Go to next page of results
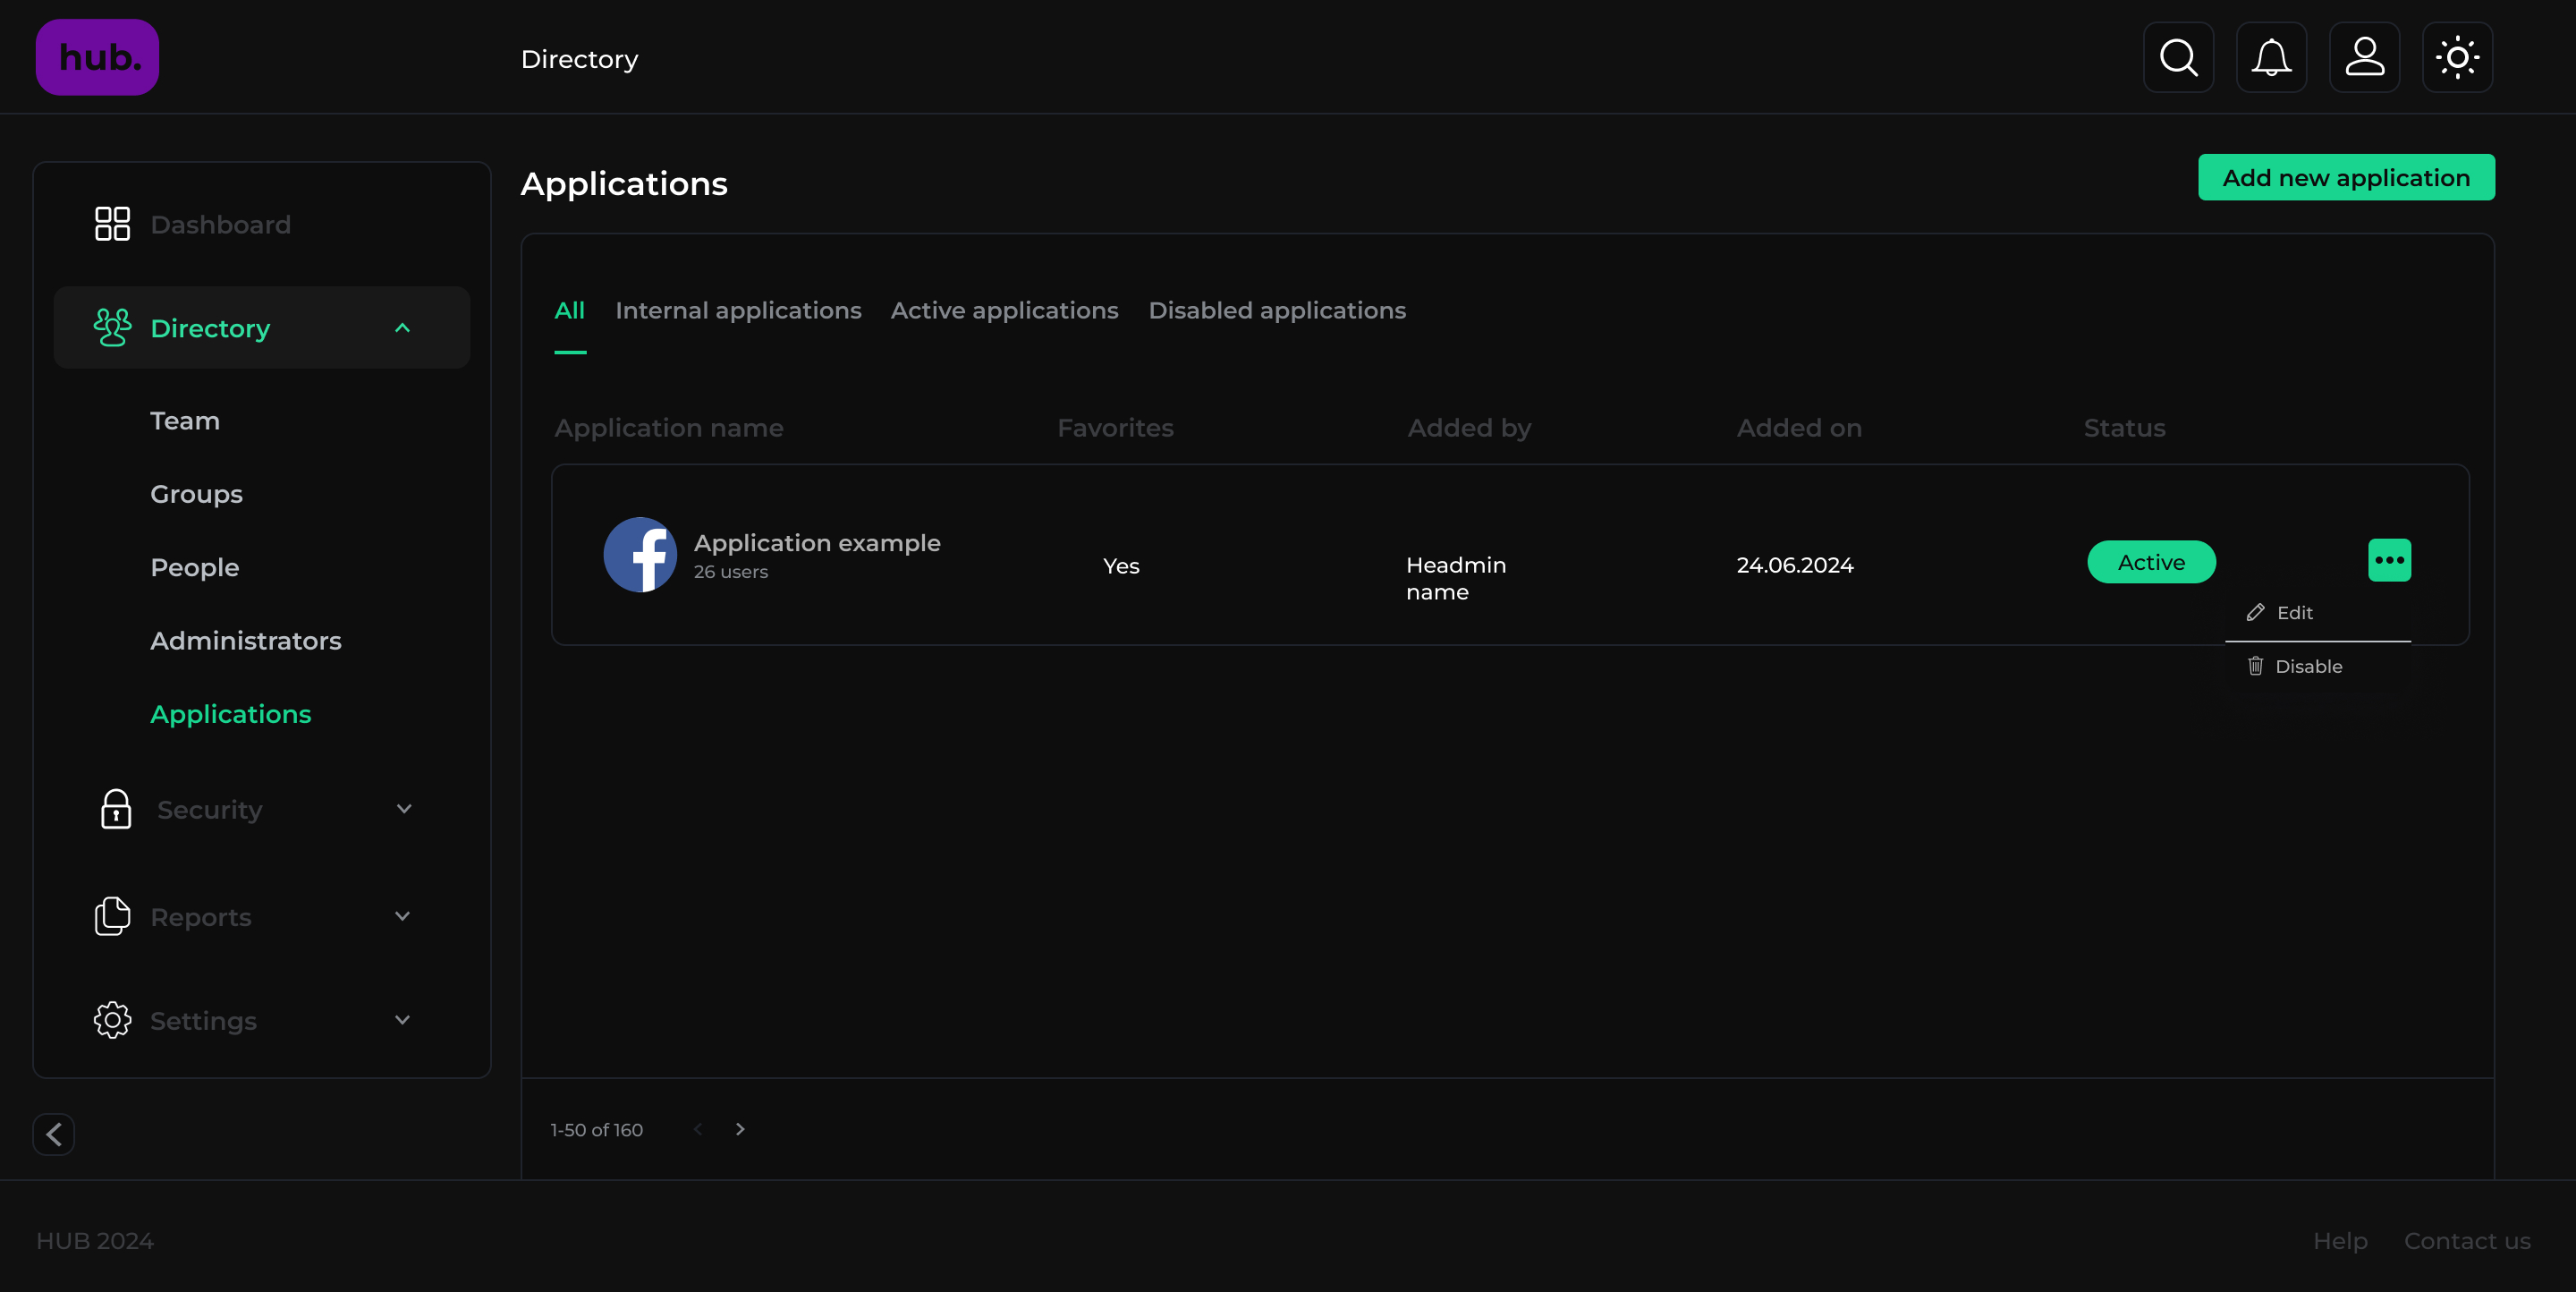The image size is (2576, 1292). tap(740, 1129)
